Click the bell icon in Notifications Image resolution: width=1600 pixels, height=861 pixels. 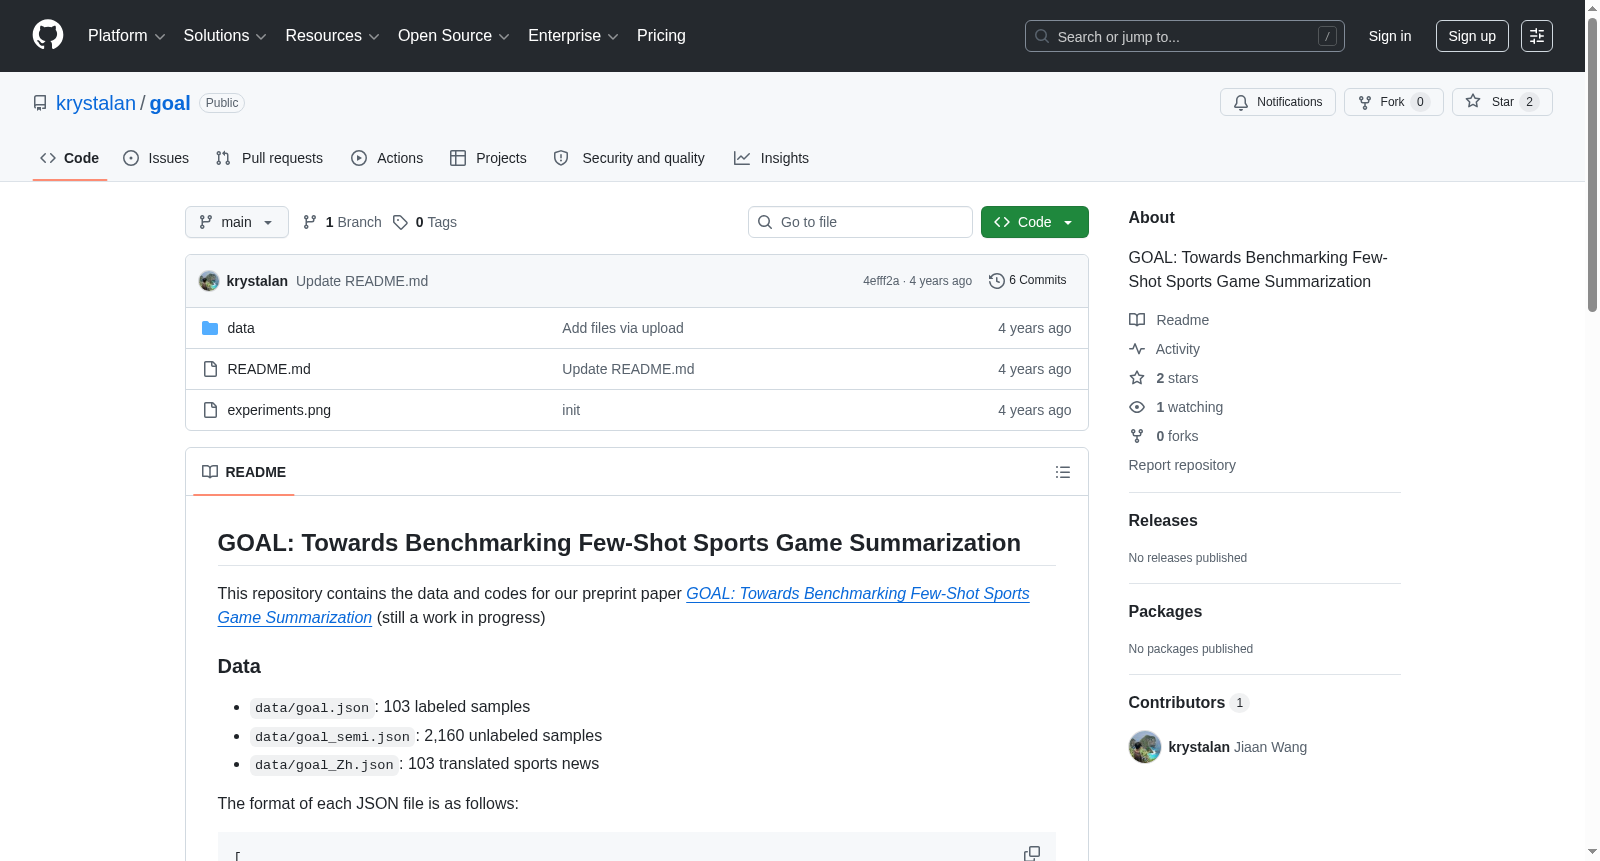tap(1241, 102)
